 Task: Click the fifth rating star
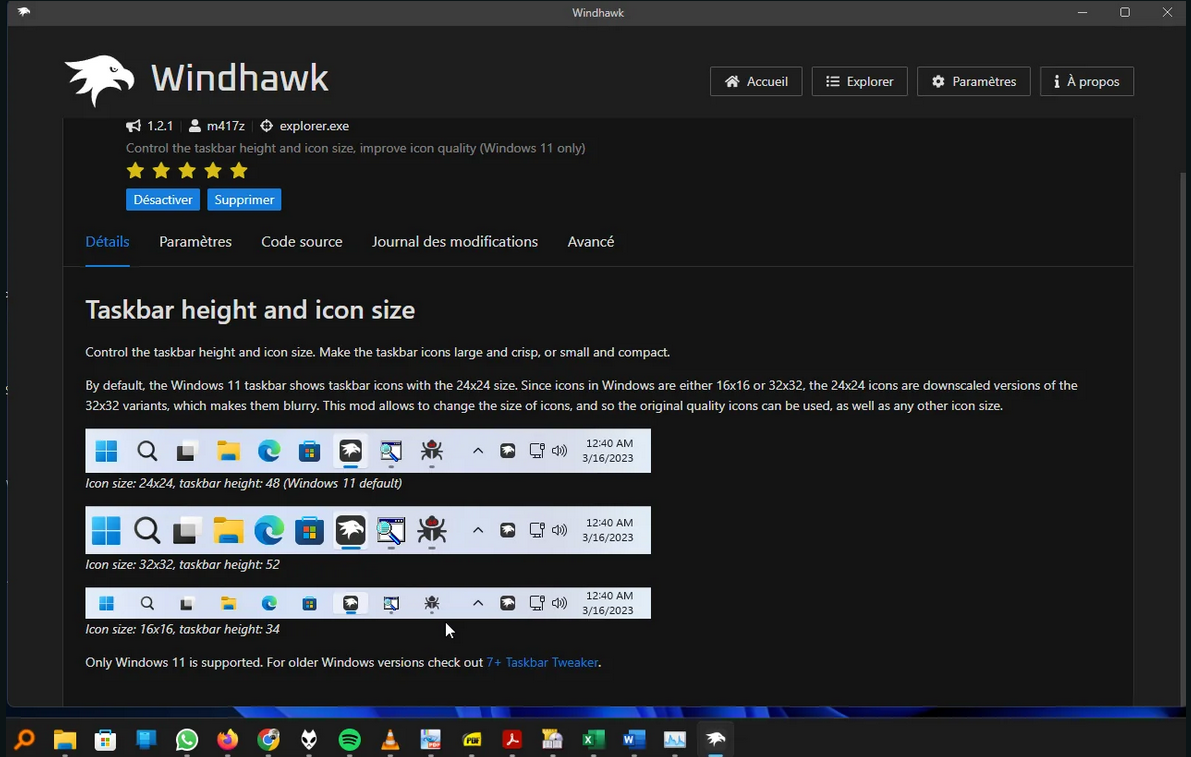pos(239,170)
